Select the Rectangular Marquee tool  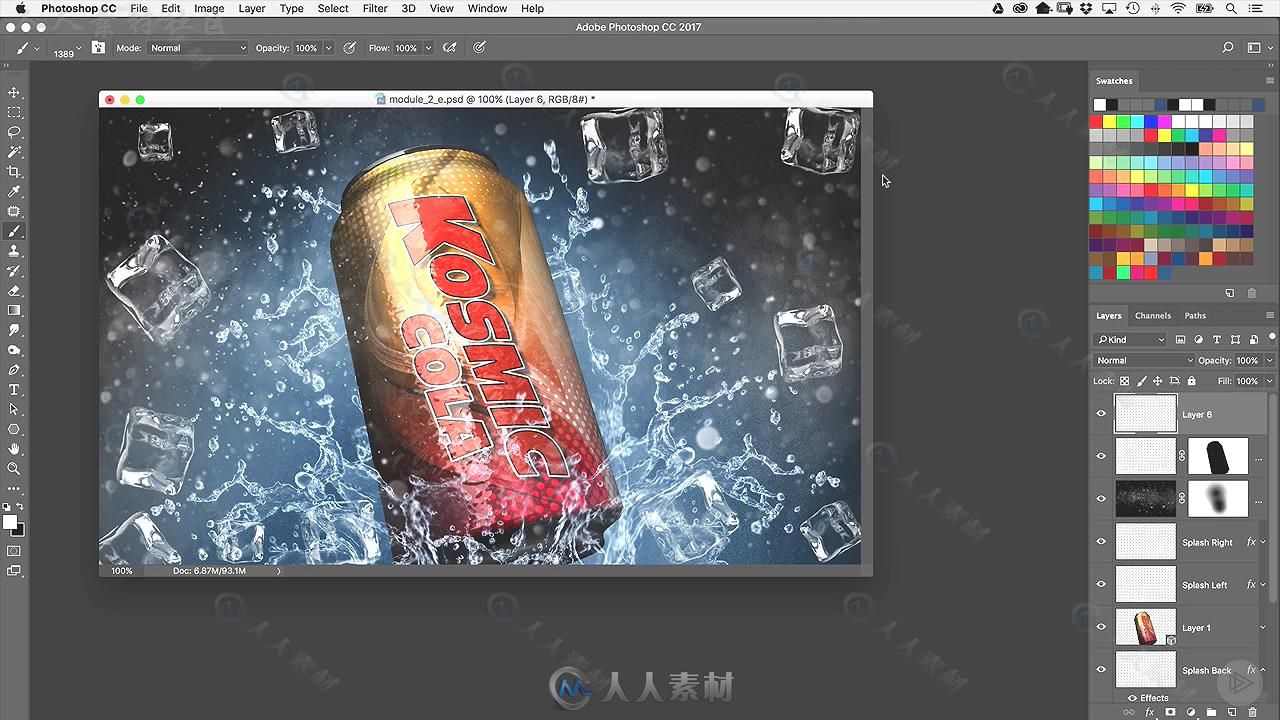(x=14, y=113)
